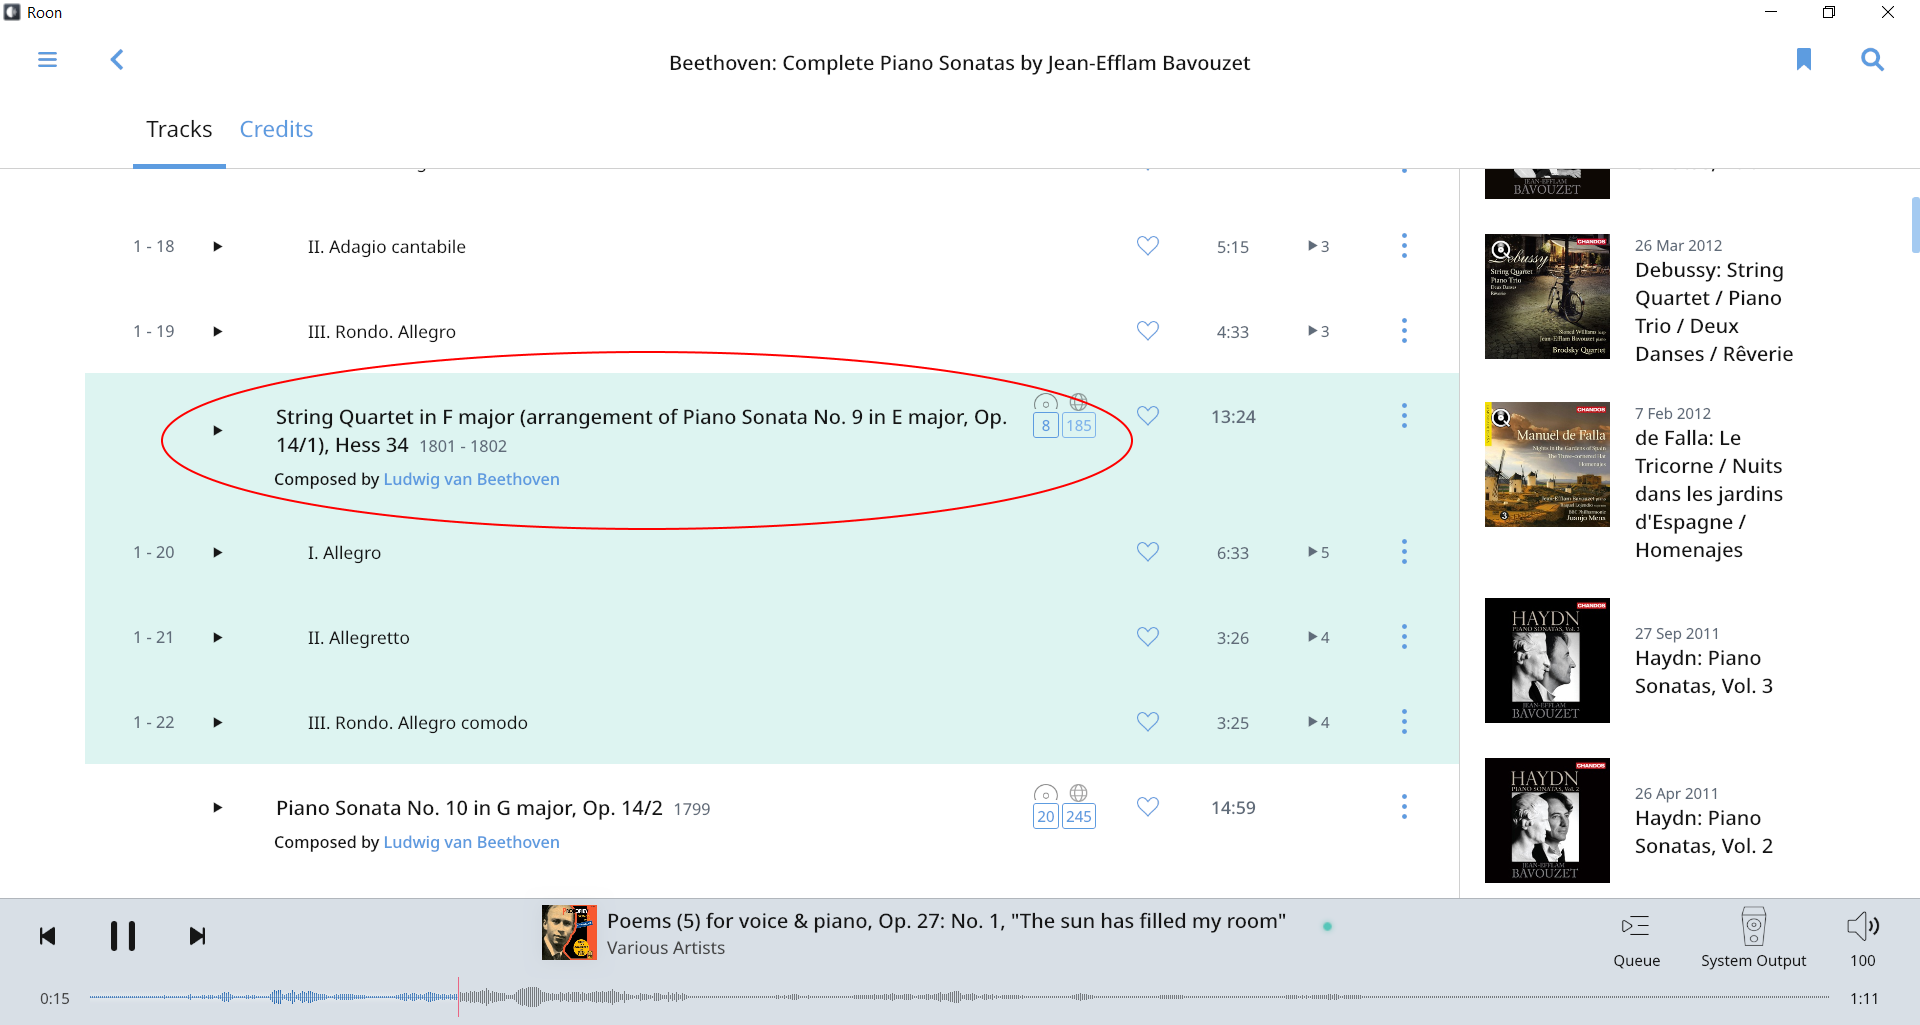Image resolution: width=1920 pixels, height=1025 pixels.
Task: Click the vertical scrollbar at right edge
Action: [1915, 225]
